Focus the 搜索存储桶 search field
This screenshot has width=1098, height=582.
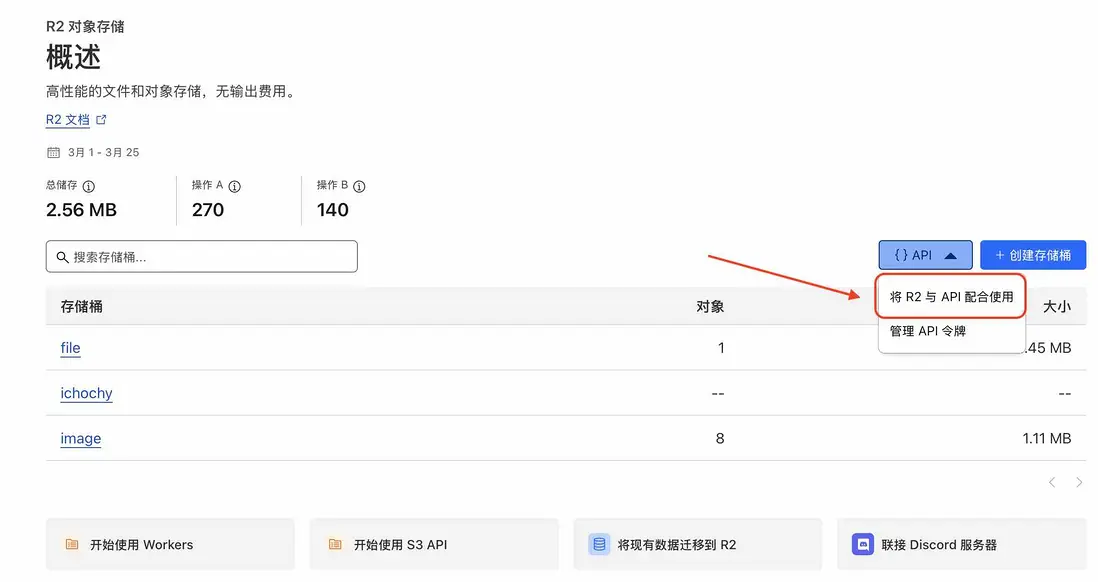tap(210, 257)
